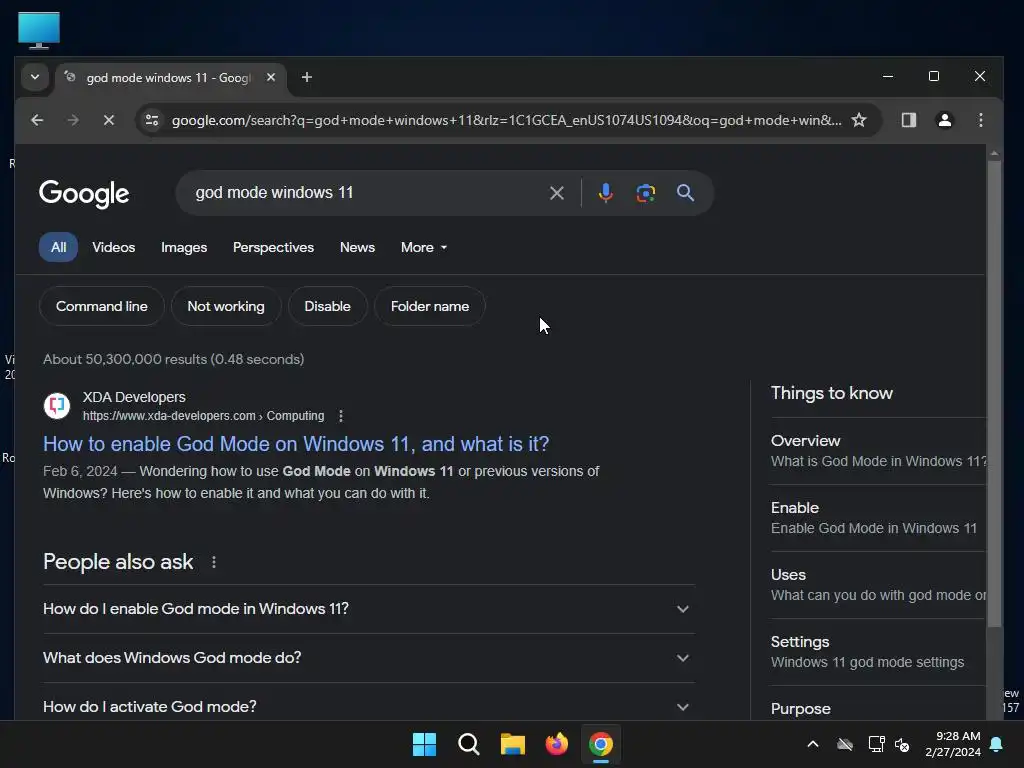Click the scrollbar up arrow
Viewport: 1024px width, 768px height.
click(994, 153)
